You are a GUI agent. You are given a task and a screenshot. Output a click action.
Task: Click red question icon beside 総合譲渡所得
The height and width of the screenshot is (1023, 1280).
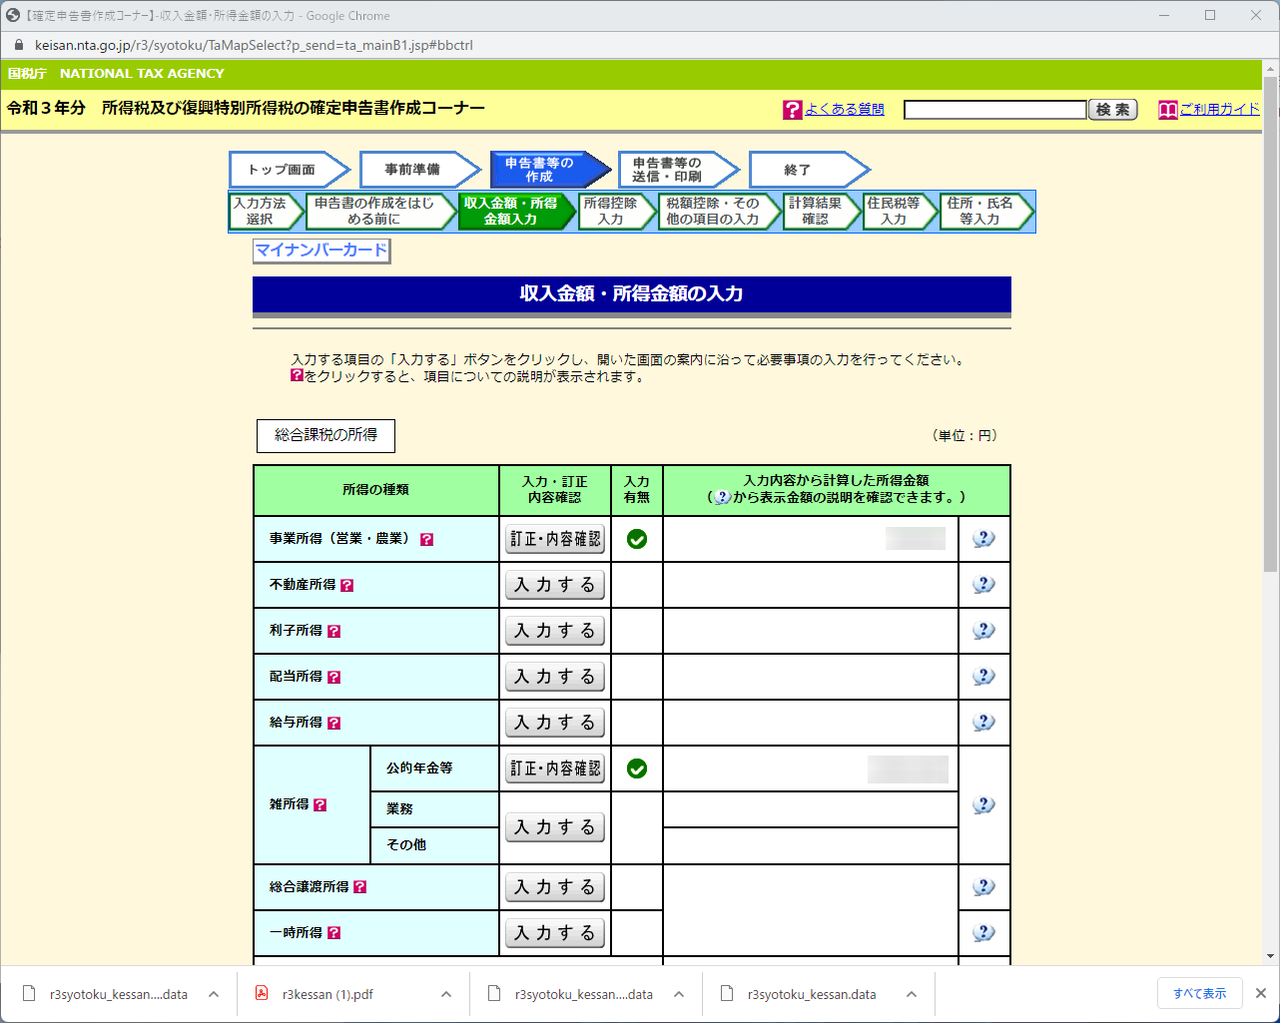pyautogui.click(x=360, y=887)
